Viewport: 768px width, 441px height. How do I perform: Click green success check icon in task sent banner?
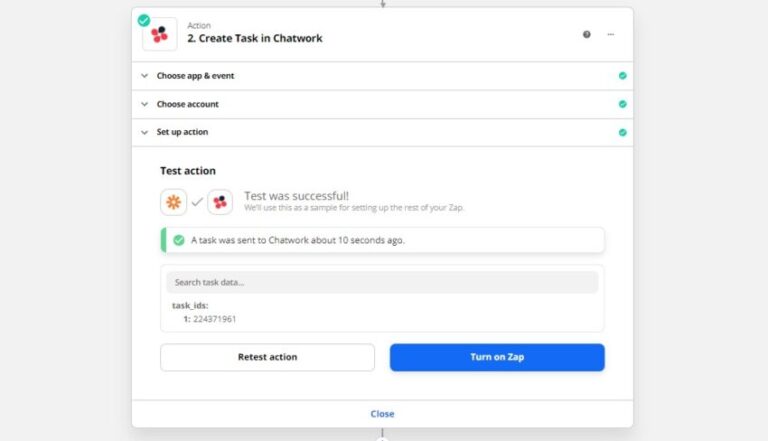179,240
